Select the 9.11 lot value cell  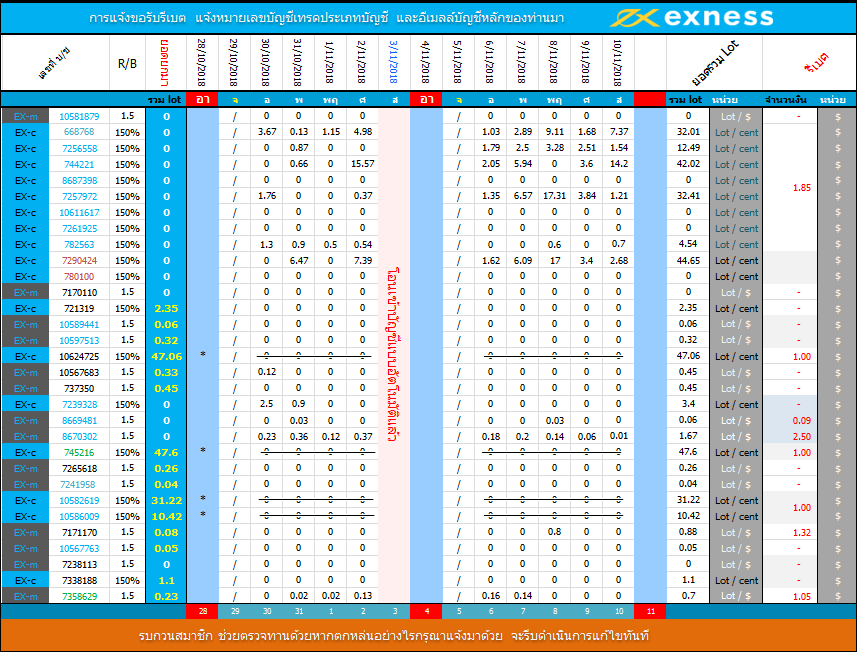tap(554, 132)
